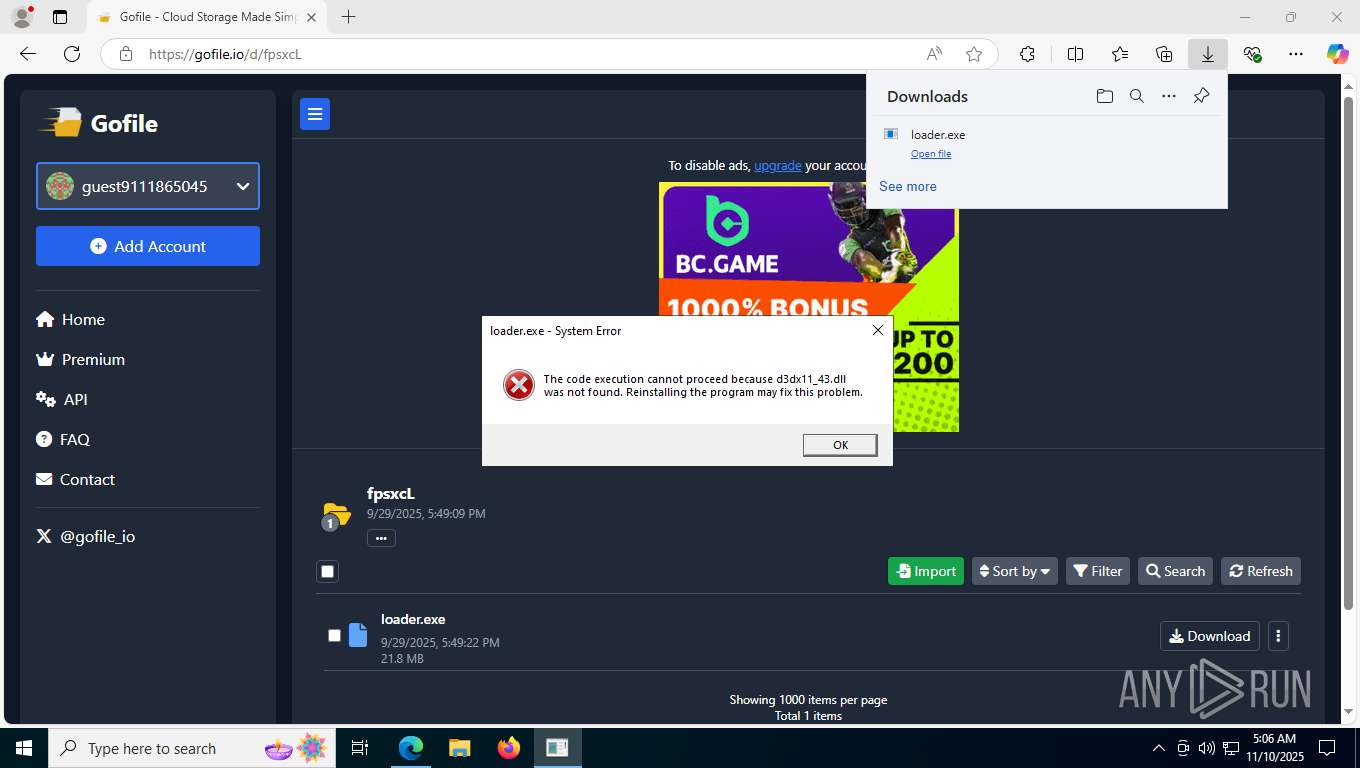The image size is (1360, 768).
Task: Click the taskbar search box
Action: pyautogui.click(x=190, y=748)
